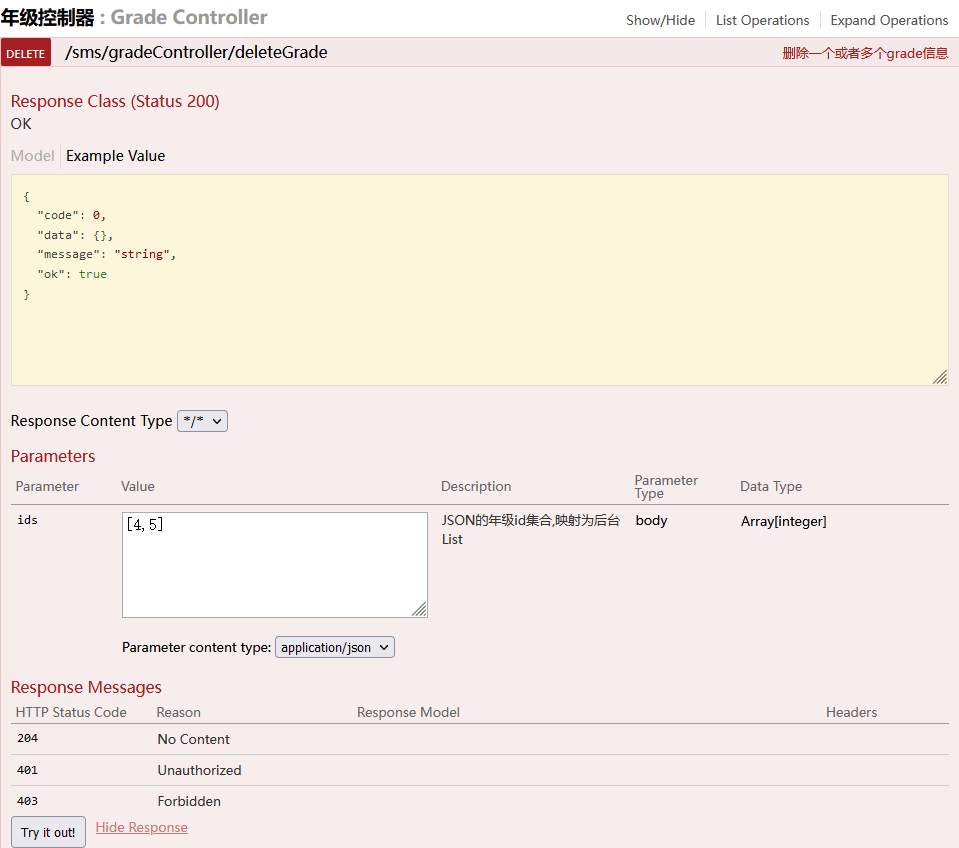Click the example JSON response box
The image size is (959, 848).
[480, 280]
